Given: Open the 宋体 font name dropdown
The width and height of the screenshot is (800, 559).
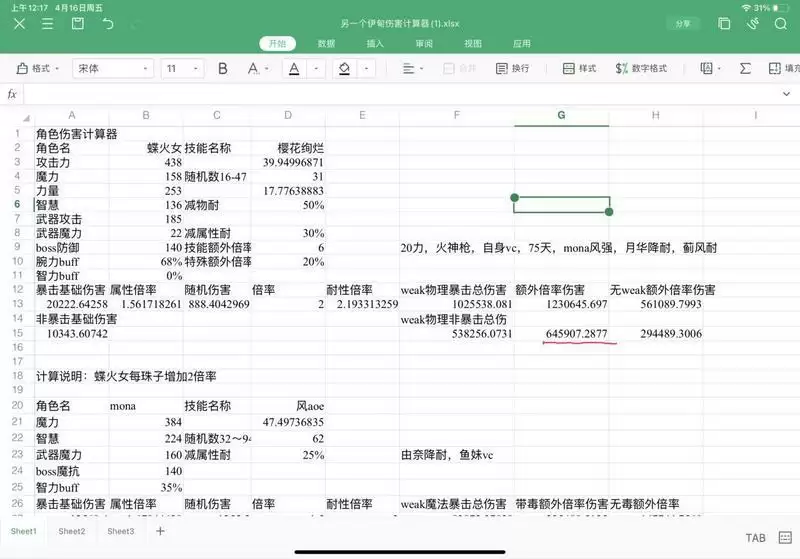Looking at the screenshot, I should (113, 68).
